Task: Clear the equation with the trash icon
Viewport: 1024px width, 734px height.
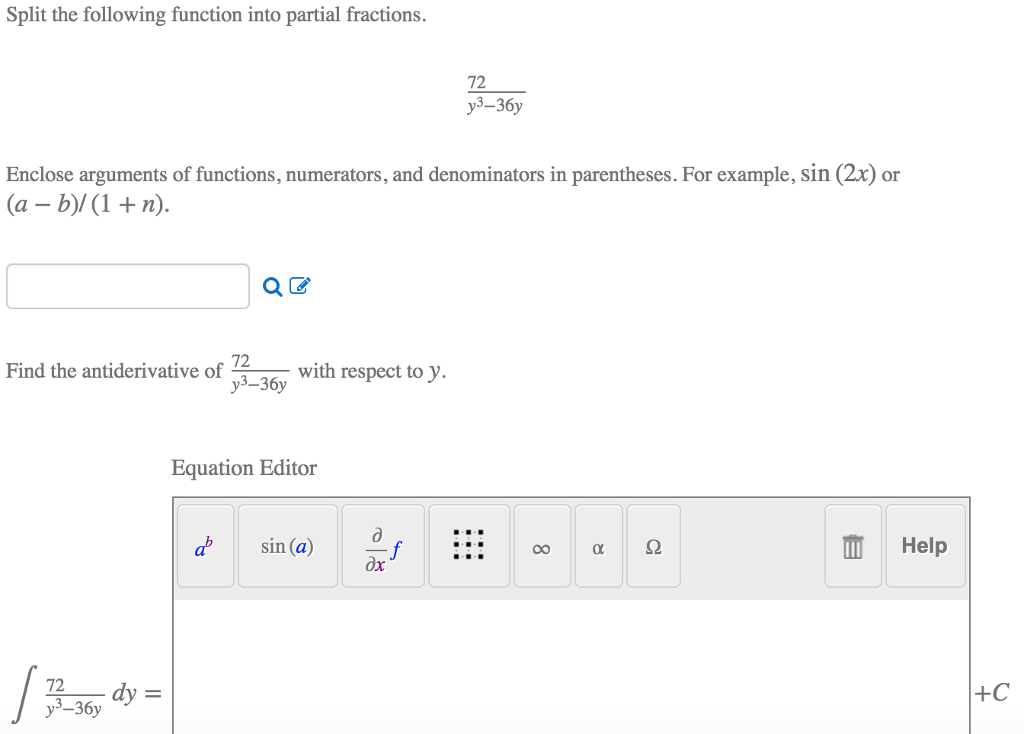Action: pyautogui.click(x=853, y=546)
